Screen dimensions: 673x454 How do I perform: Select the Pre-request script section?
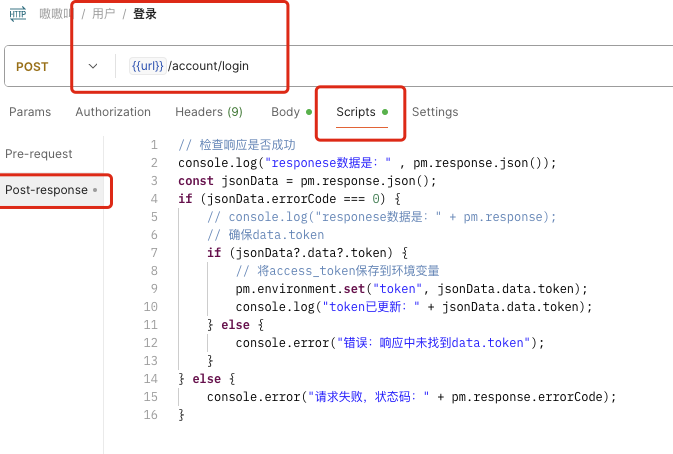point(39,154)
